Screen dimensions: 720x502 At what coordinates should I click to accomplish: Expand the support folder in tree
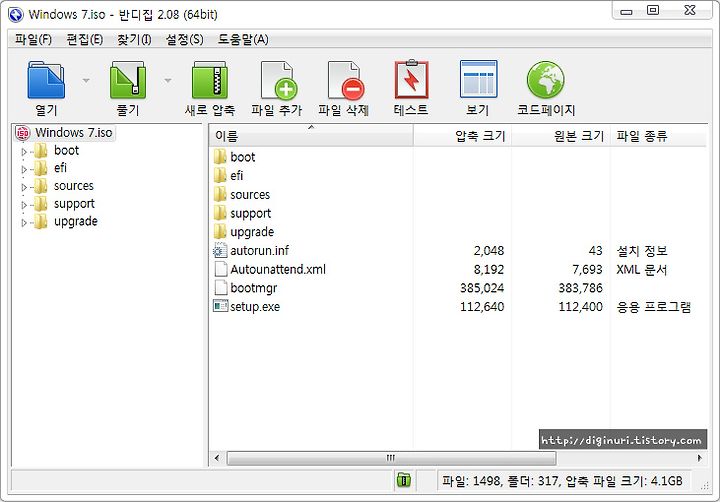click(24, 205)
